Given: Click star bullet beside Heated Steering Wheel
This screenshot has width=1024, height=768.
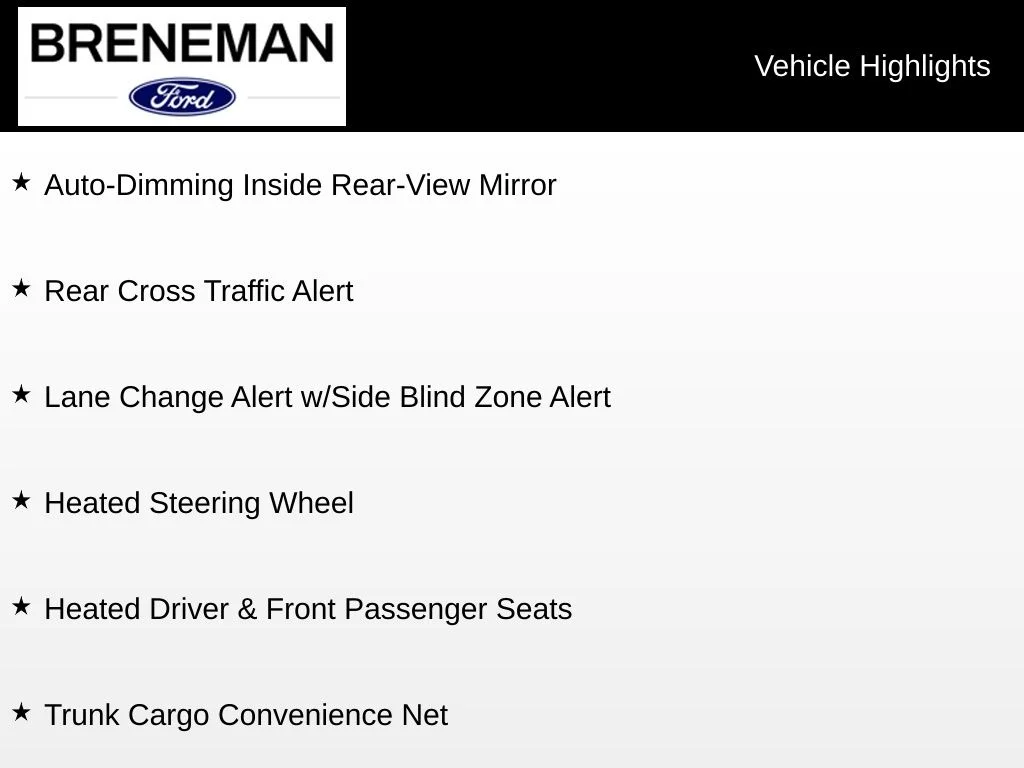Looking at the screenshot, I should tap(22, 500).
